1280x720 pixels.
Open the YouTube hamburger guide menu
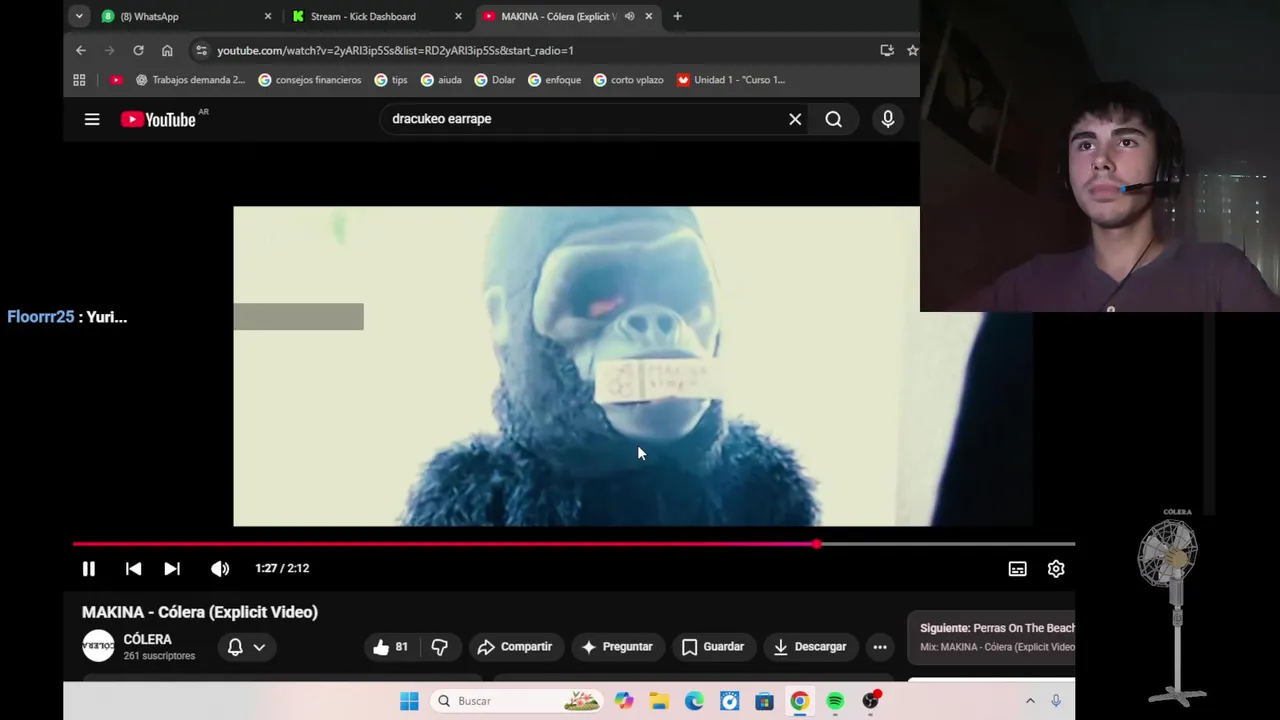92,119
